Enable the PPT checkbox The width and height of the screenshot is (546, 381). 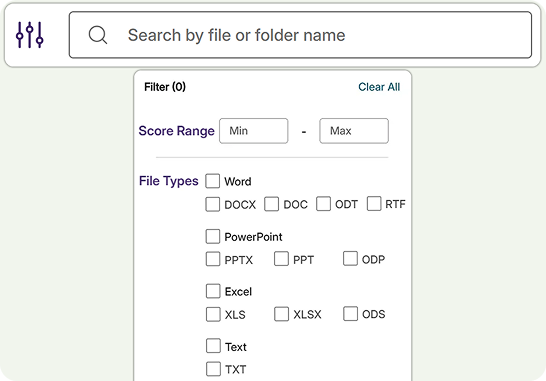[281, 259]
